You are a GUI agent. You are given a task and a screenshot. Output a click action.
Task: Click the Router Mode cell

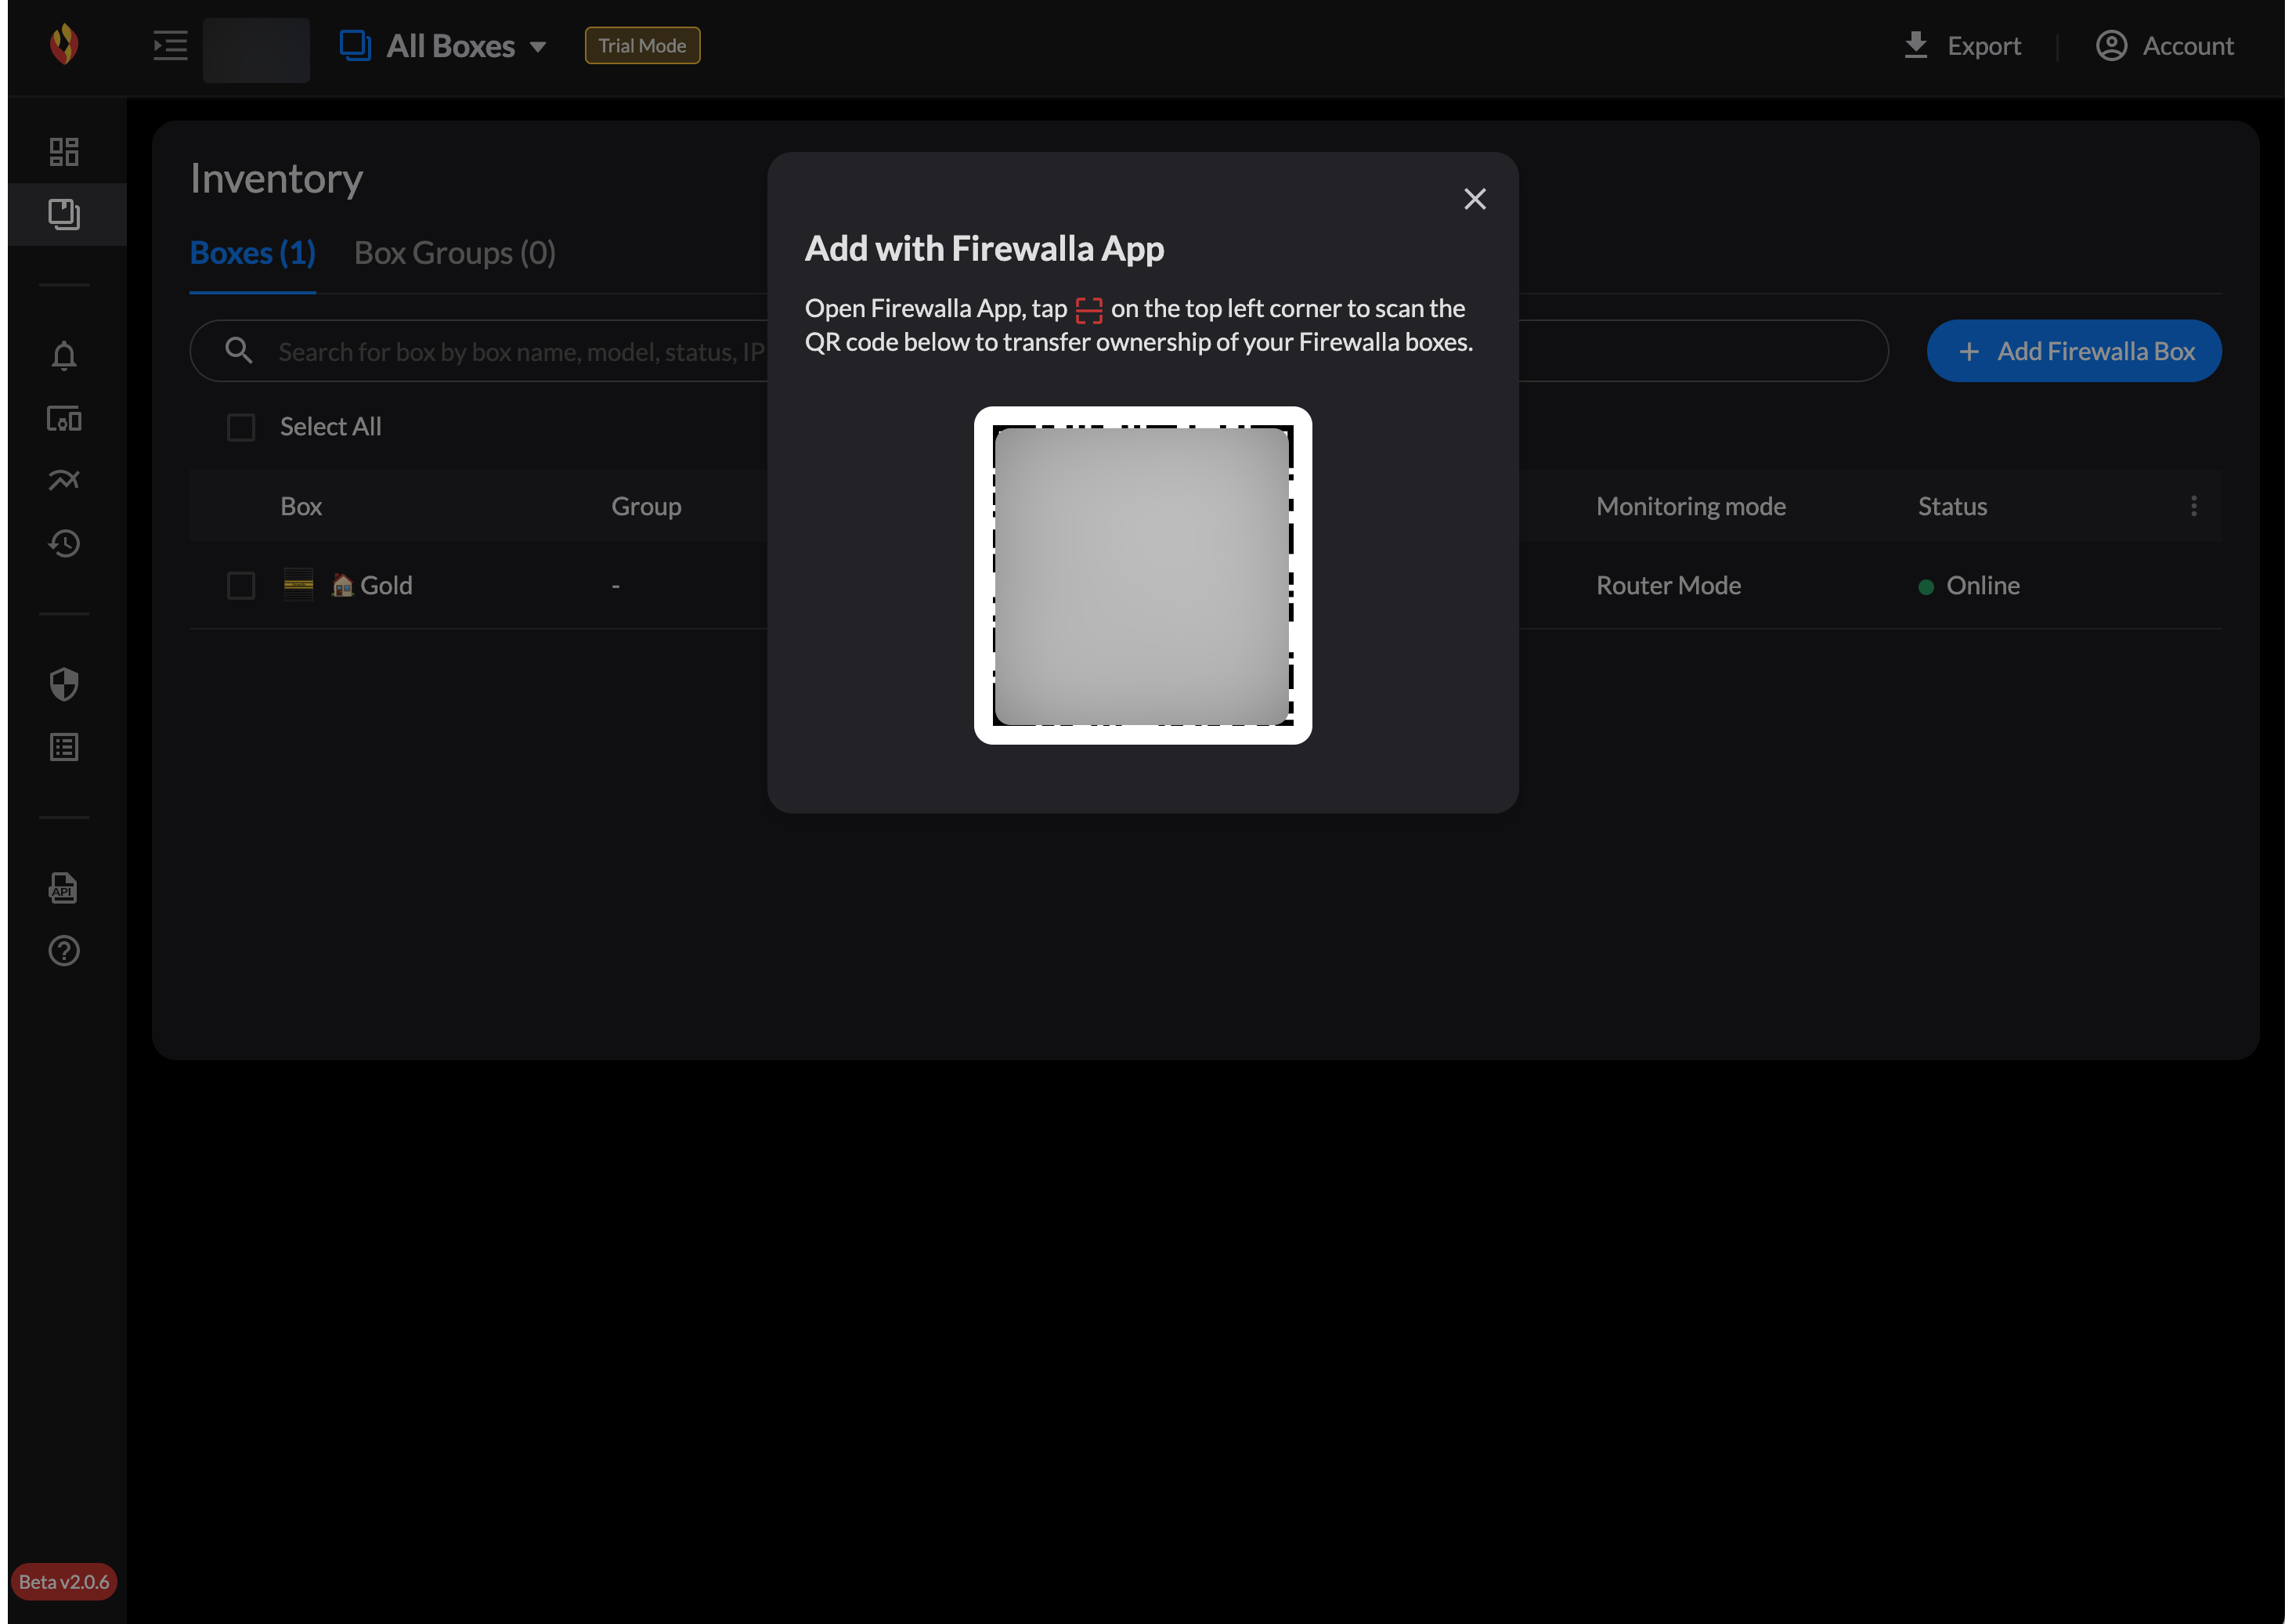(1668, 585)
